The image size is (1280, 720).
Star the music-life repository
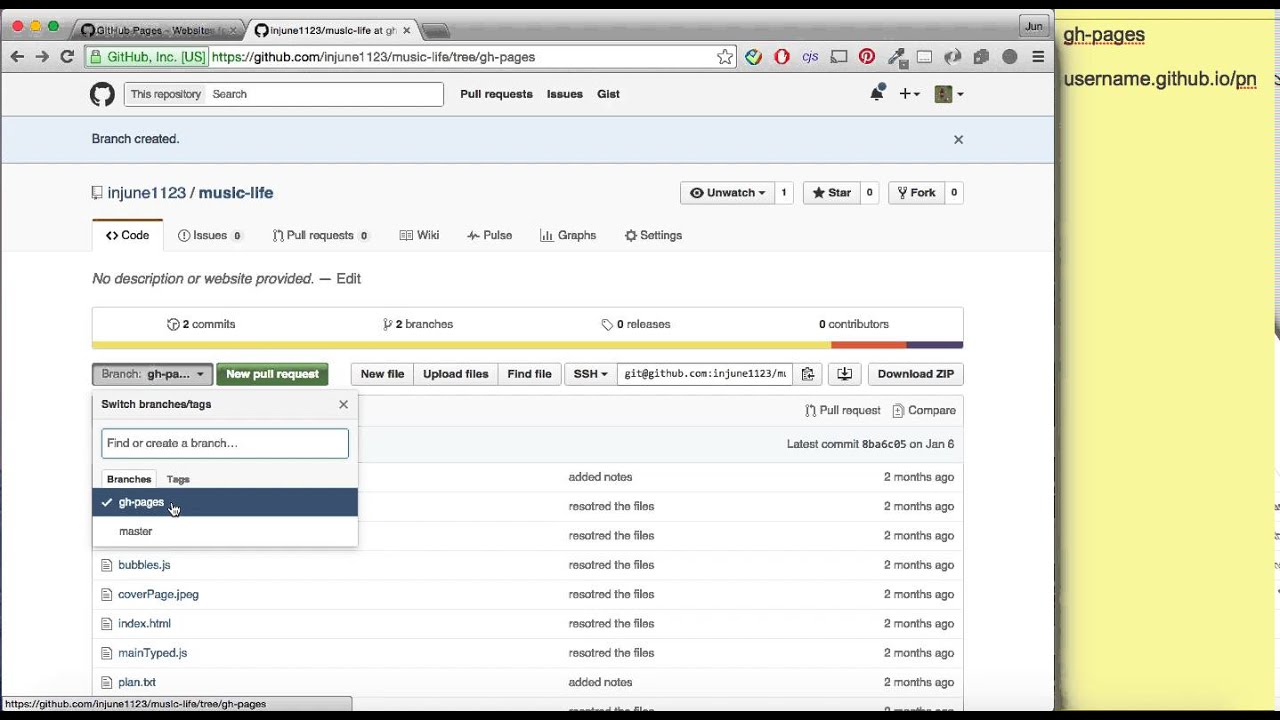pos(831,193)
